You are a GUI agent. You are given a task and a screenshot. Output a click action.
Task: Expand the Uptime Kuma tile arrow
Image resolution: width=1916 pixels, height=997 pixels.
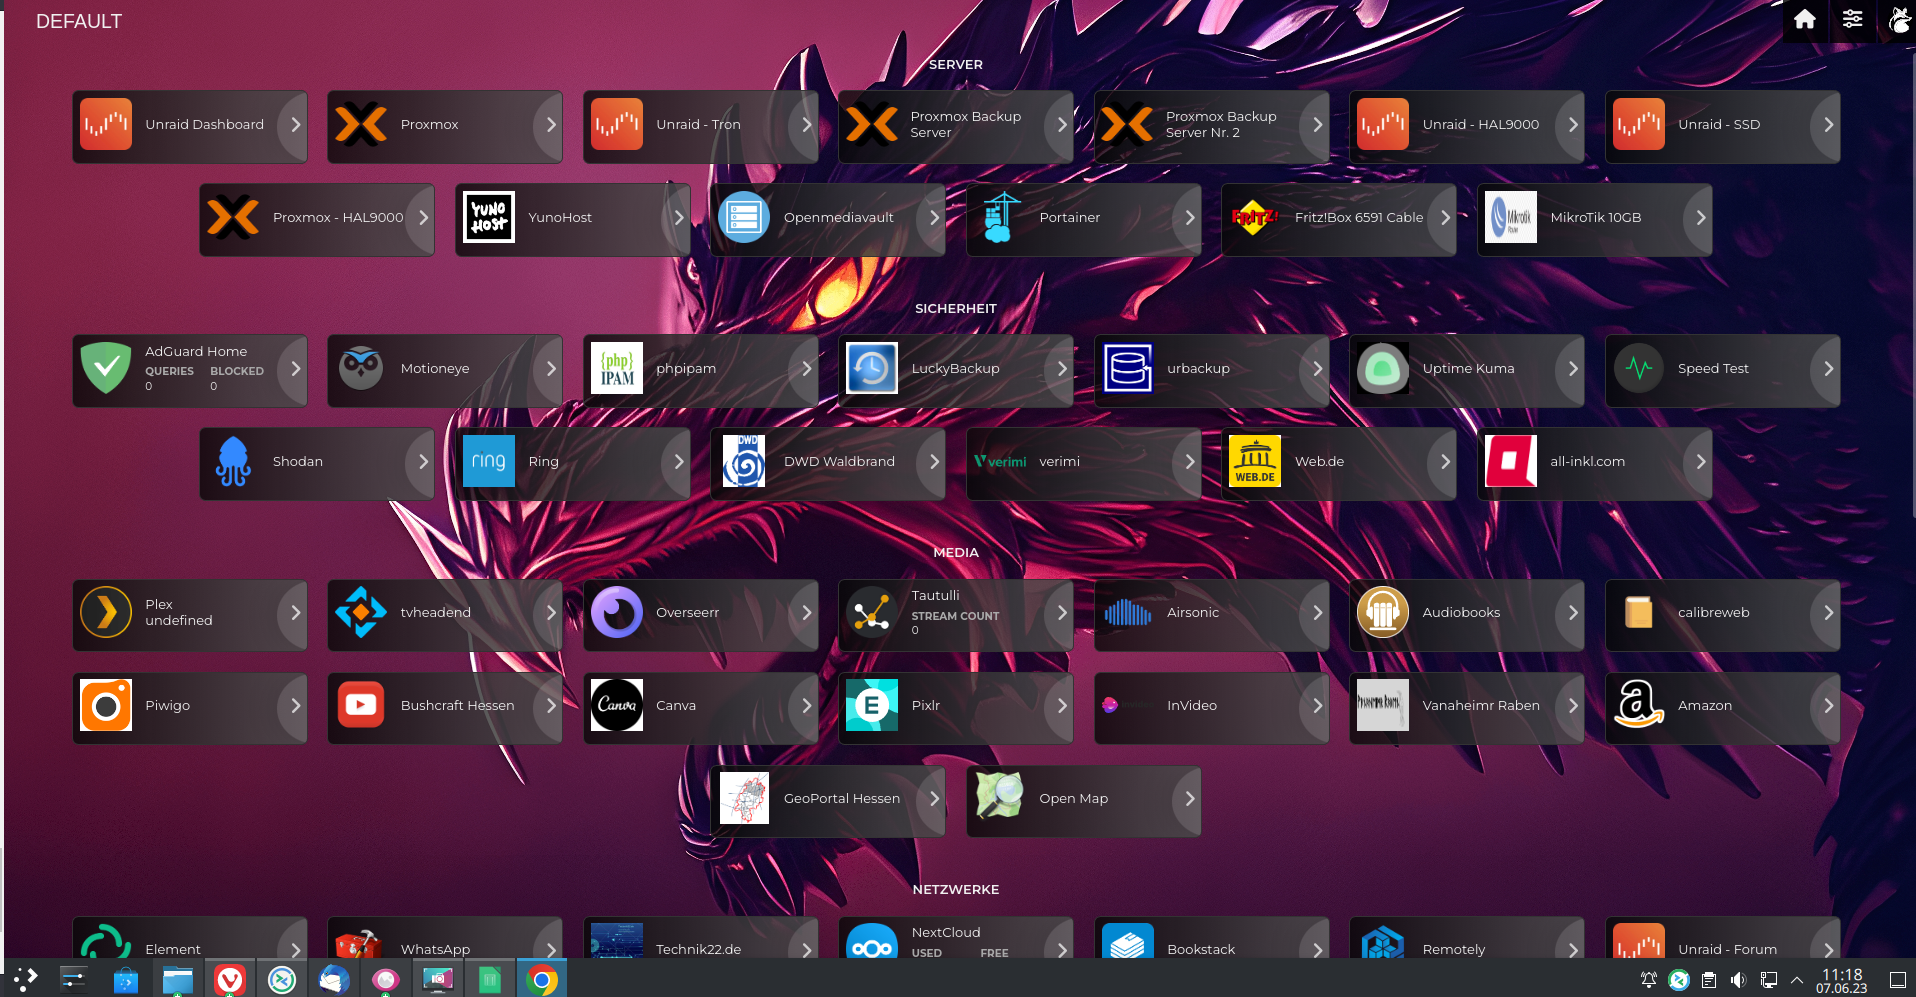click(1572, 369)
